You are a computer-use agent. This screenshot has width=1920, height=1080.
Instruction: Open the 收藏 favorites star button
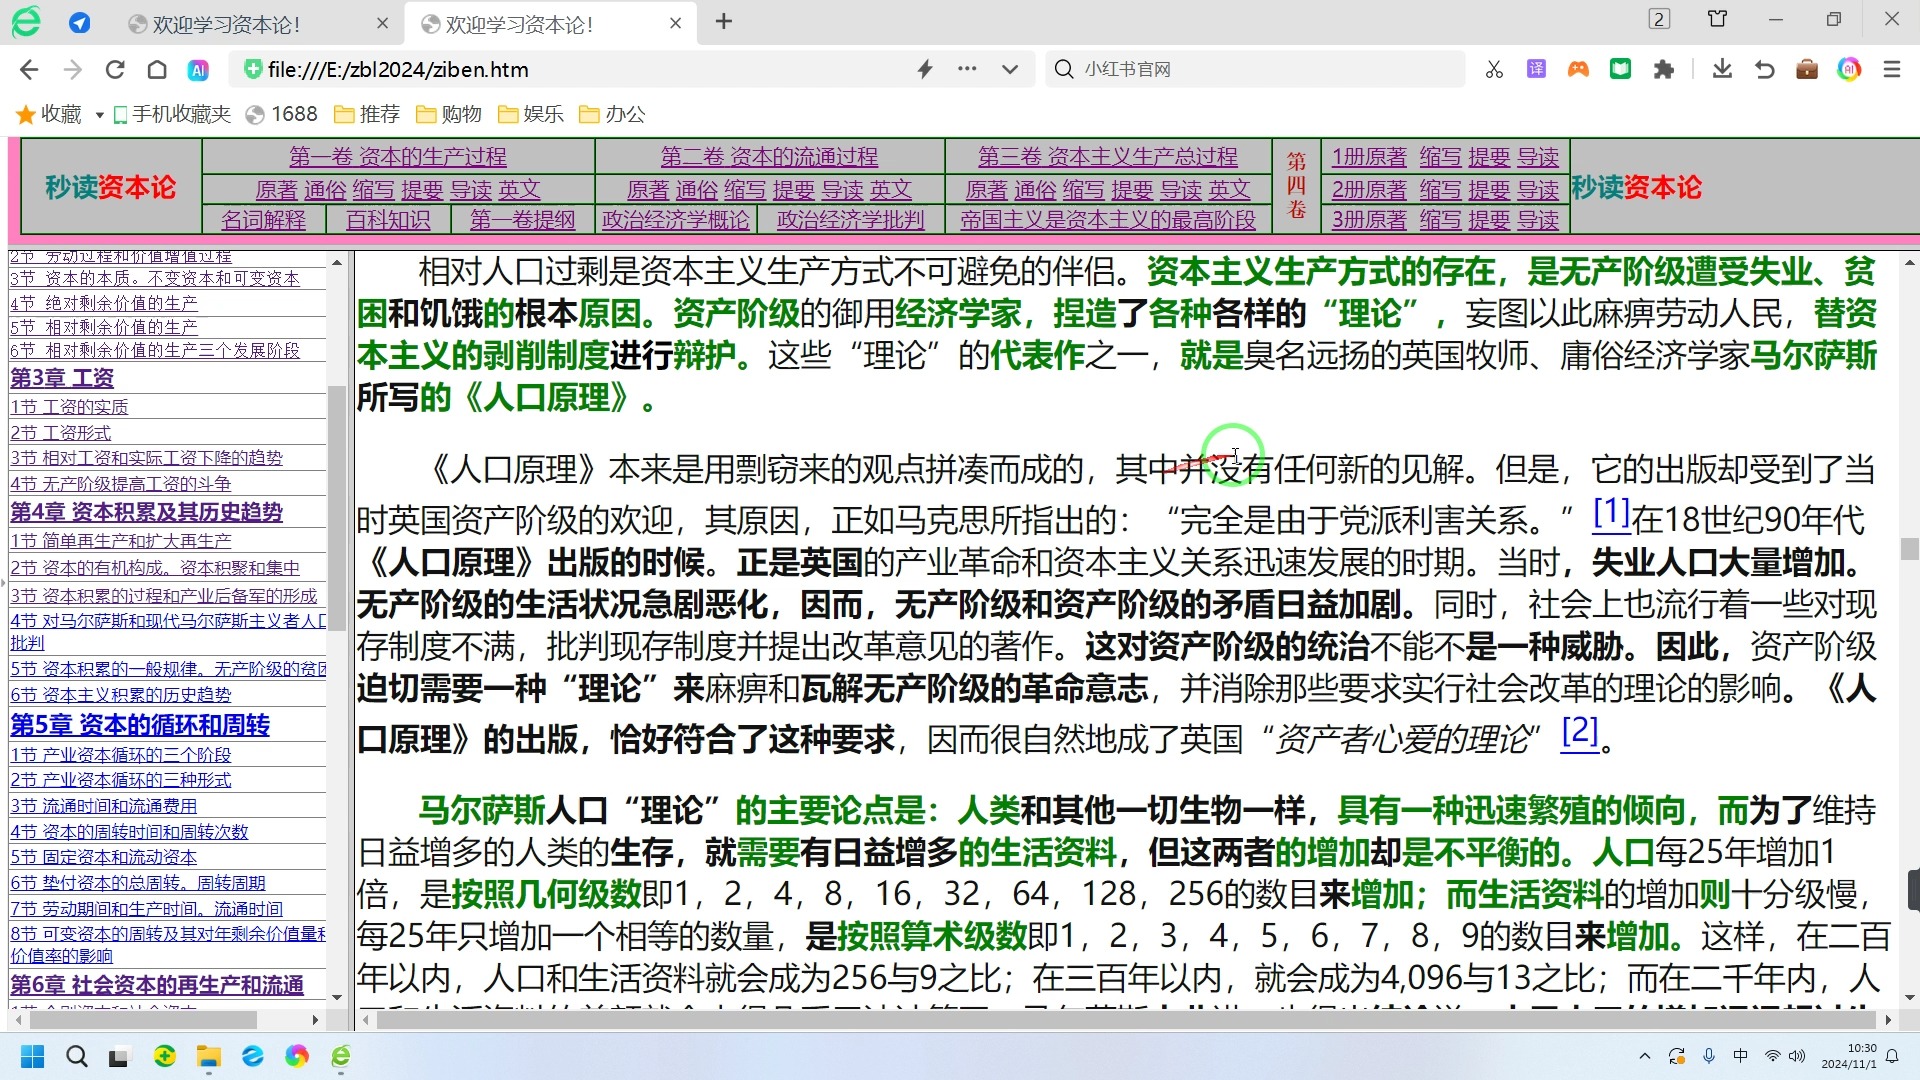click(49, 114)
